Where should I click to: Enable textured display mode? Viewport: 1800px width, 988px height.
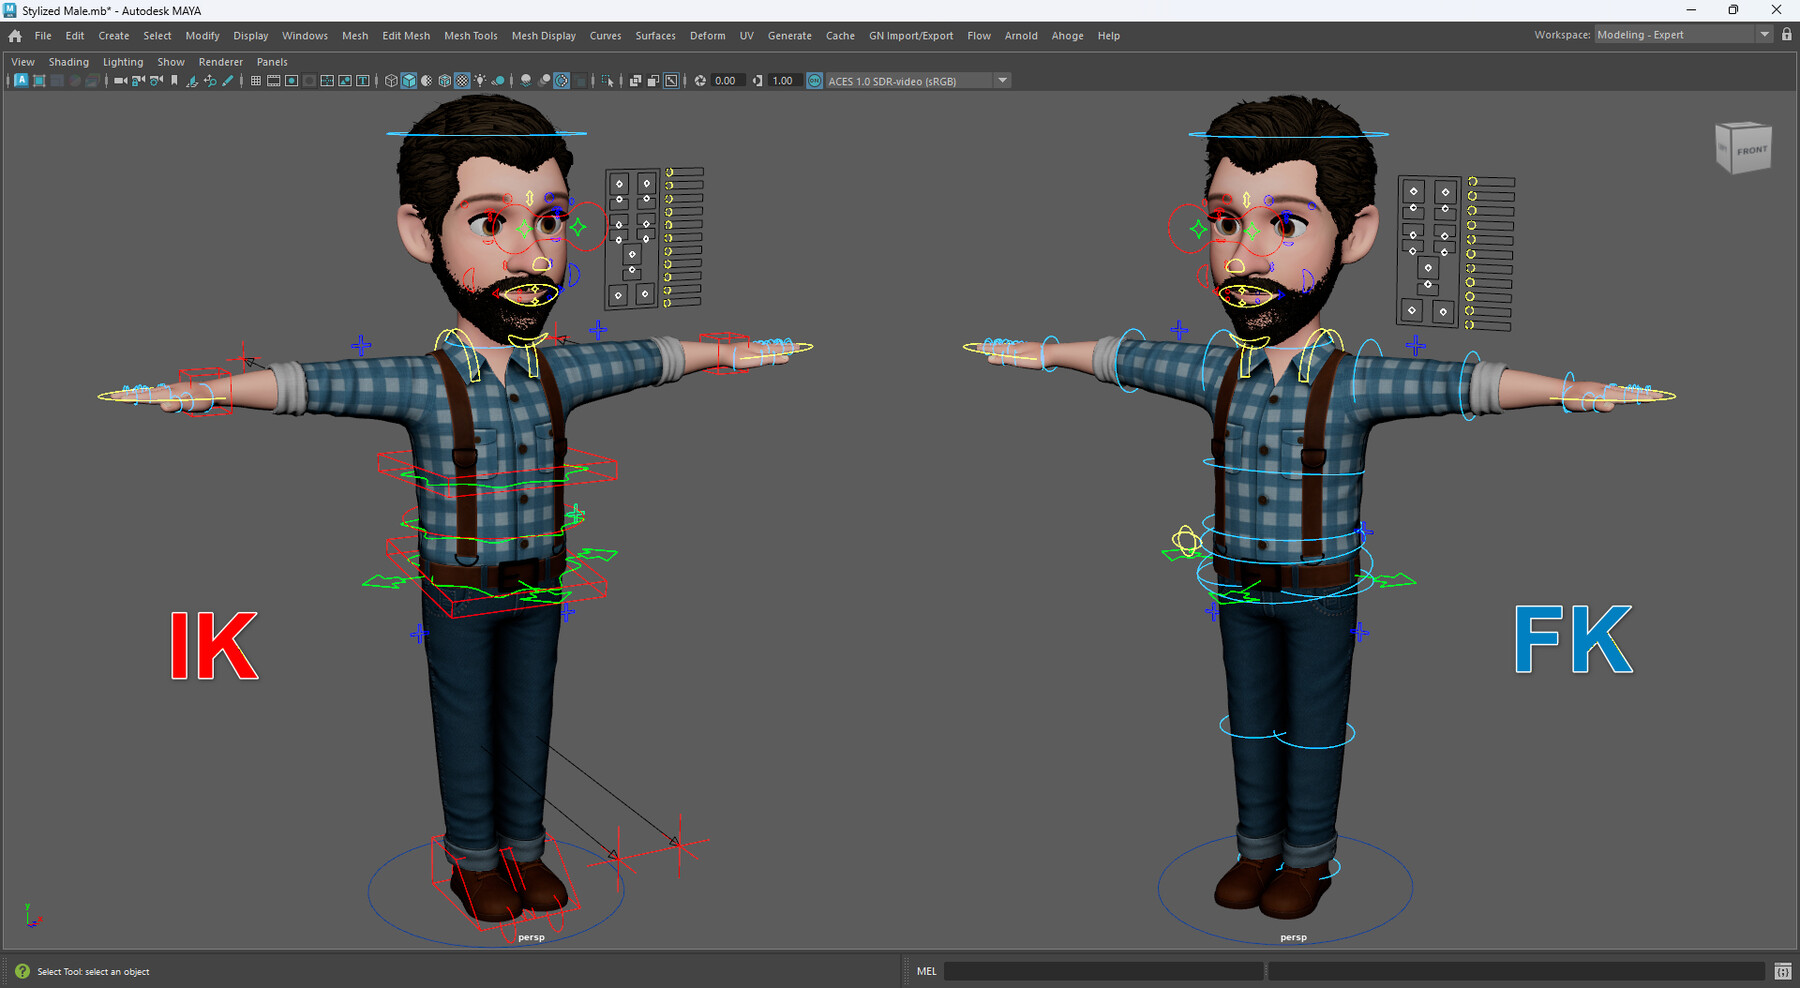(461, 81)
